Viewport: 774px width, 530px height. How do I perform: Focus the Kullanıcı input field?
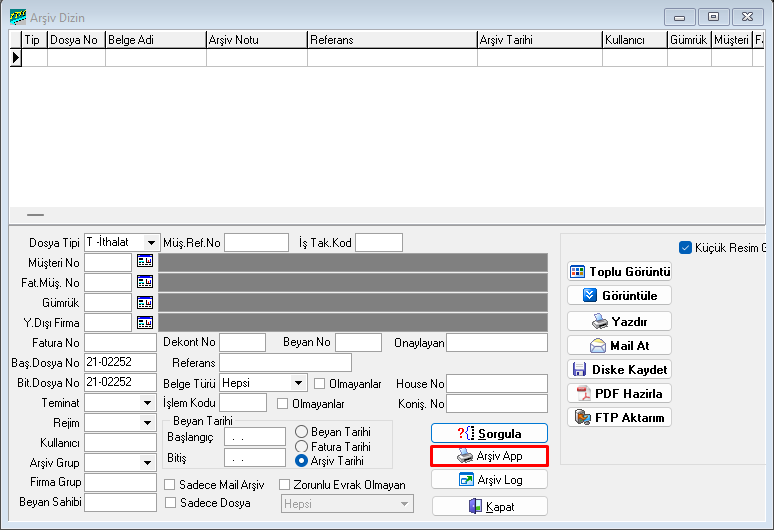pos(120,443)
